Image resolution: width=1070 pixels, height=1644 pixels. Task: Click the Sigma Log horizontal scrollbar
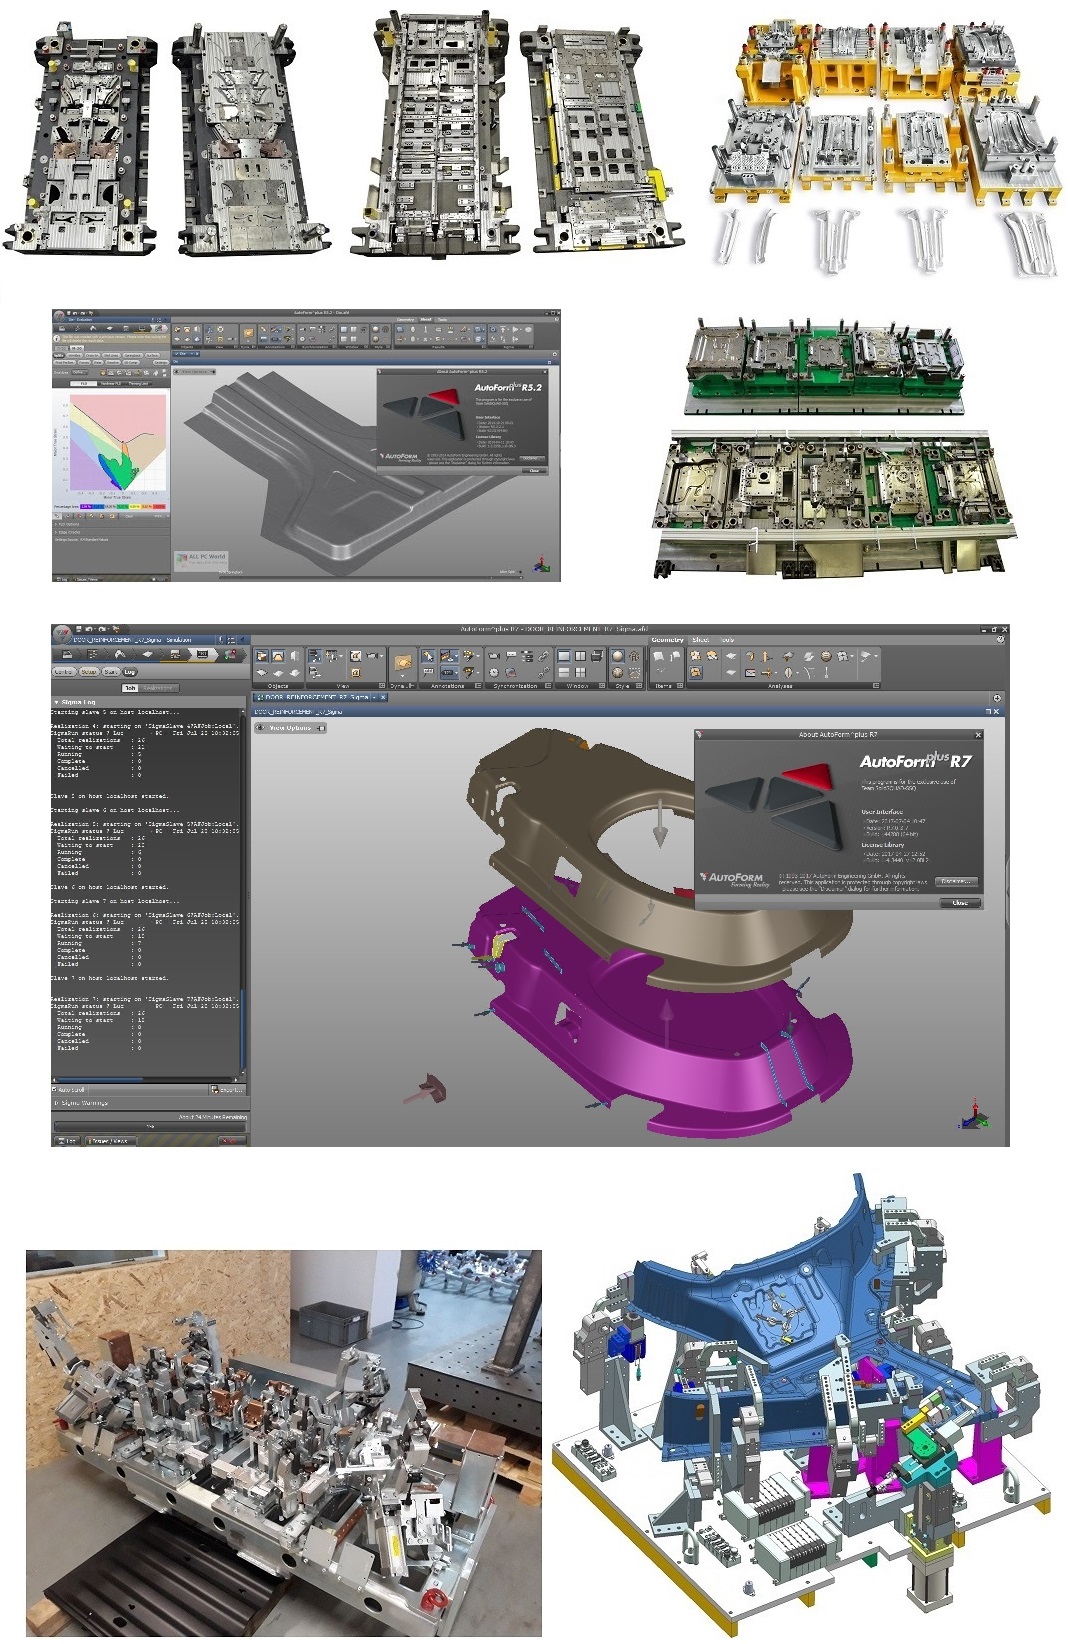(x=145, y=1080)
